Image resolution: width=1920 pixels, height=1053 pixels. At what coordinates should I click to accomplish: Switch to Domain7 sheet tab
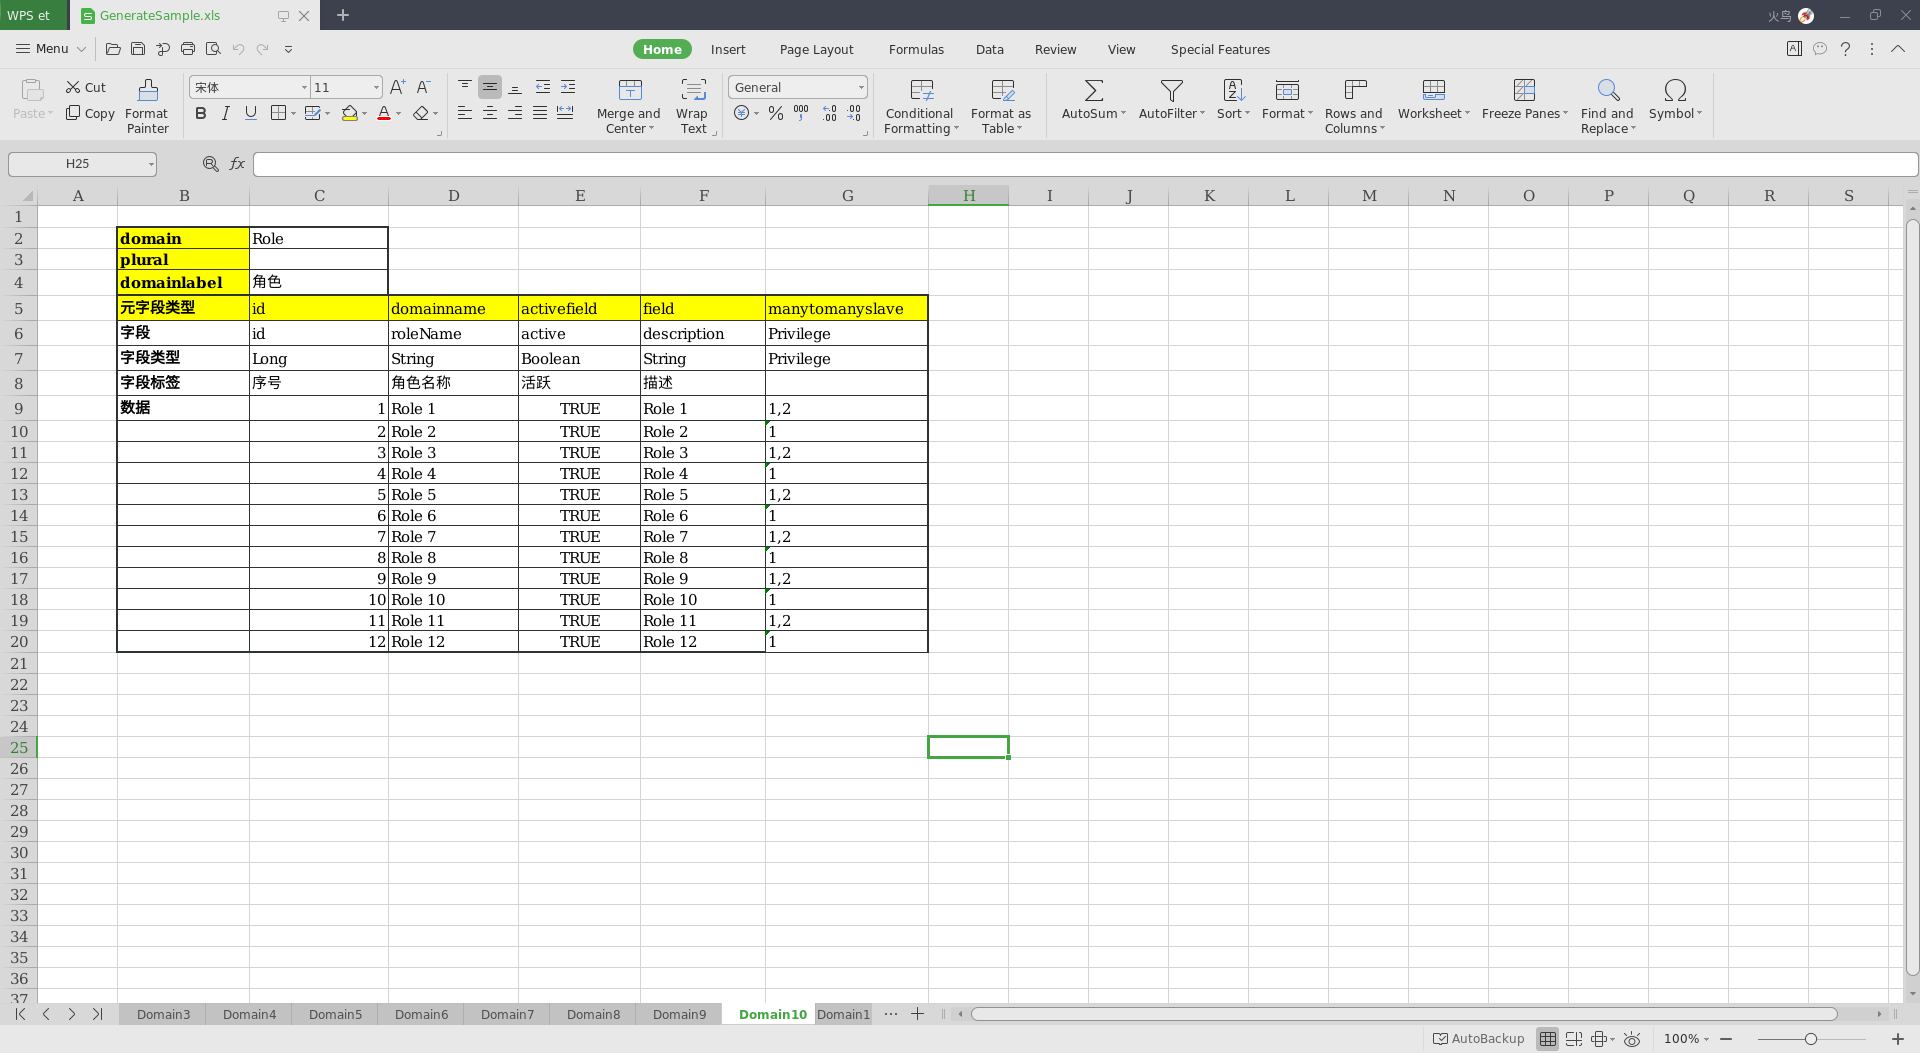point(507,1014)
